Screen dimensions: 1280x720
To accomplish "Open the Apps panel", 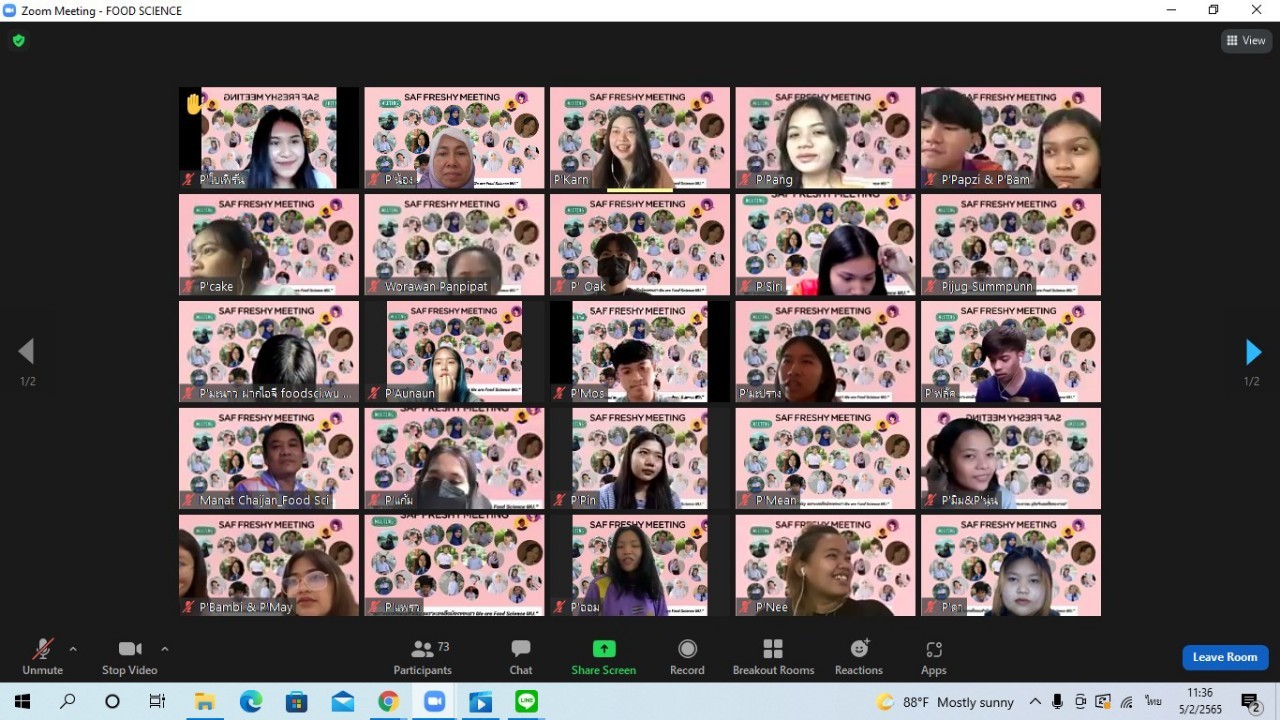I will (x=933, y=658).
